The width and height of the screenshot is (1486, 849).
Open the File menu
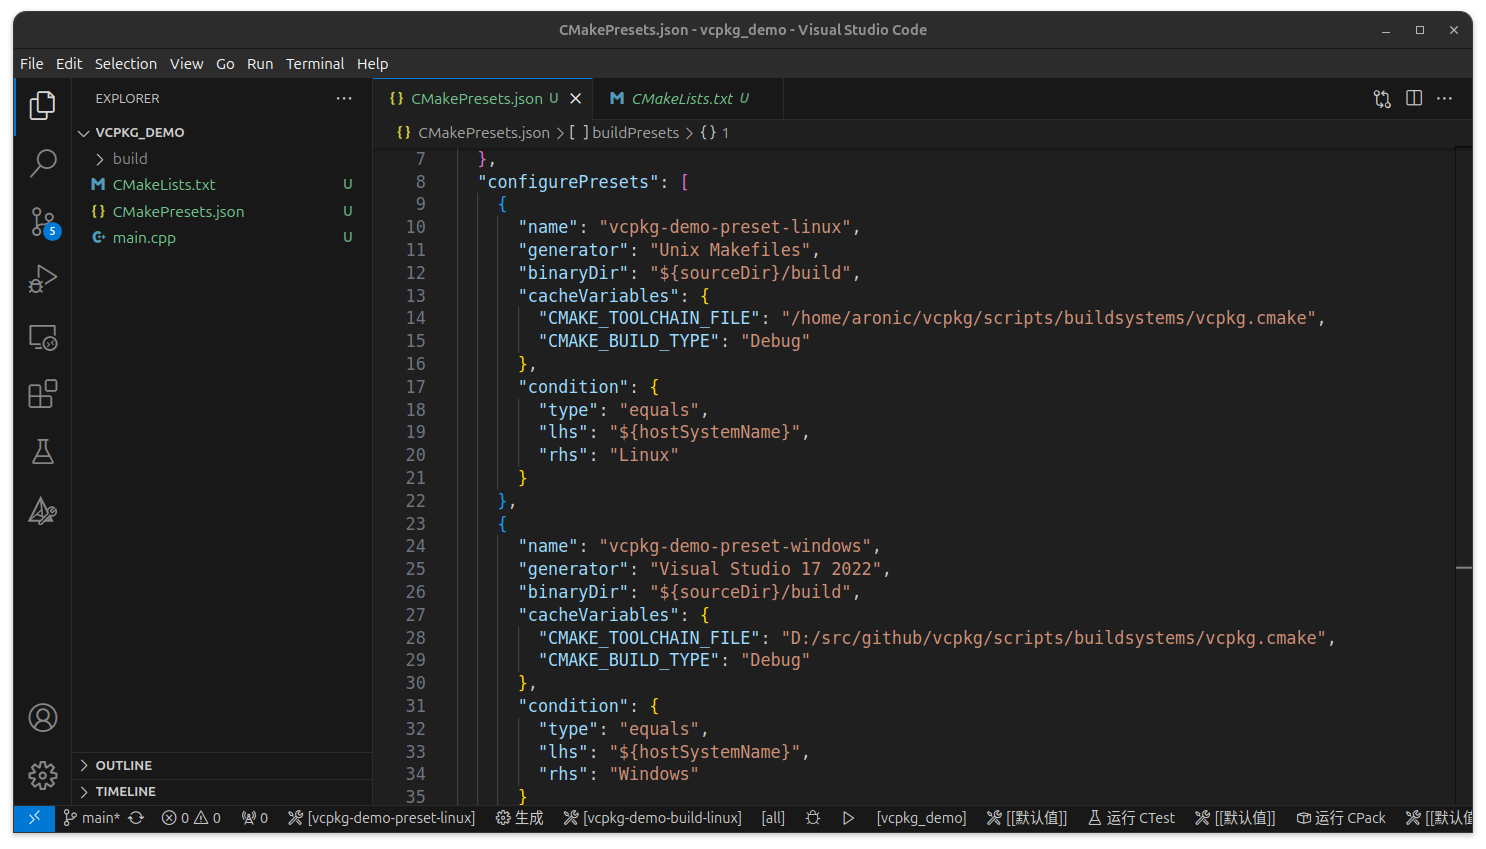click(x=32, y=63)
